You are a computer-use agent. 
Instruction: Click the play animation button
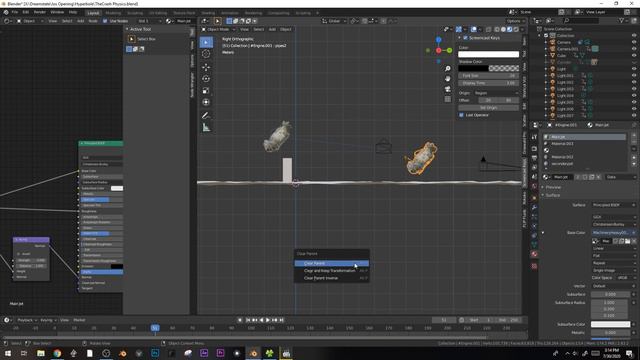tap(268, 320)
